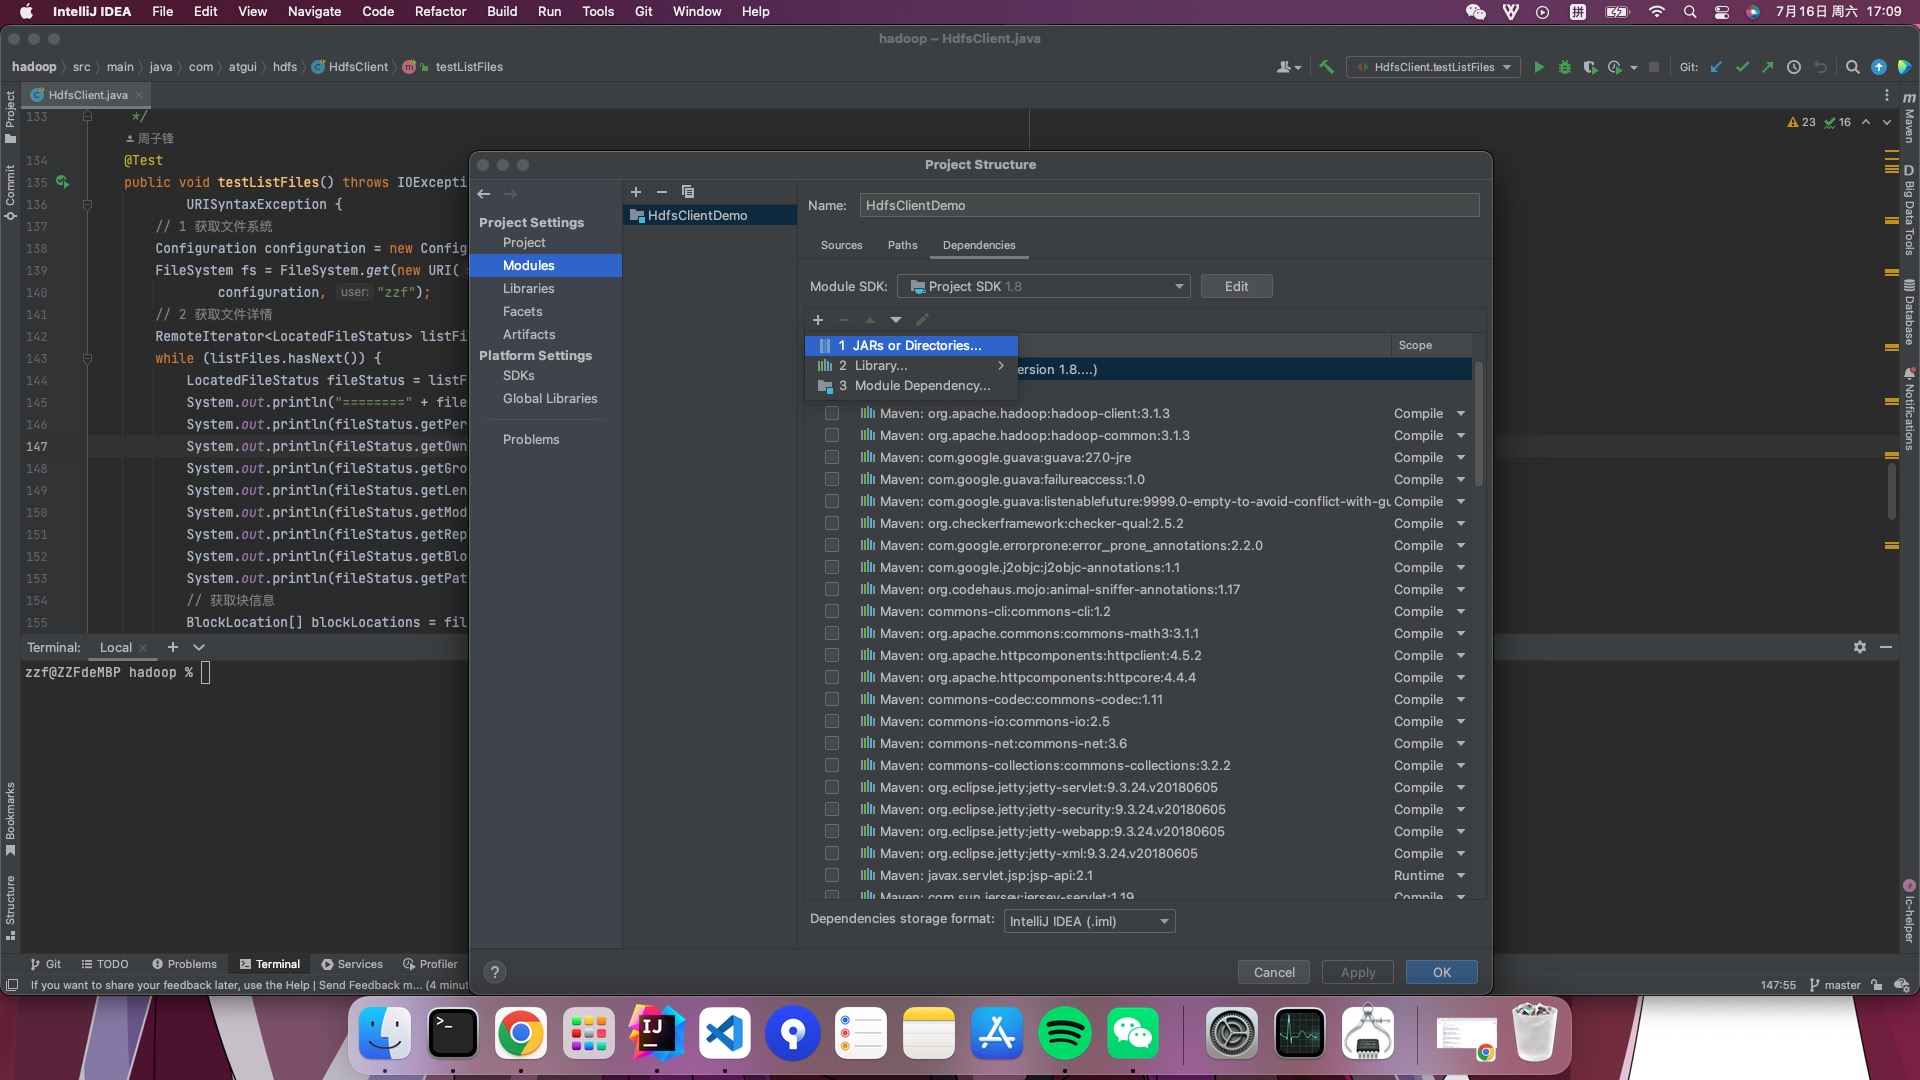Check export box for failureaccess:1.0
The height and width of the screenshot is (1080, 1920).
pos(832,479)
